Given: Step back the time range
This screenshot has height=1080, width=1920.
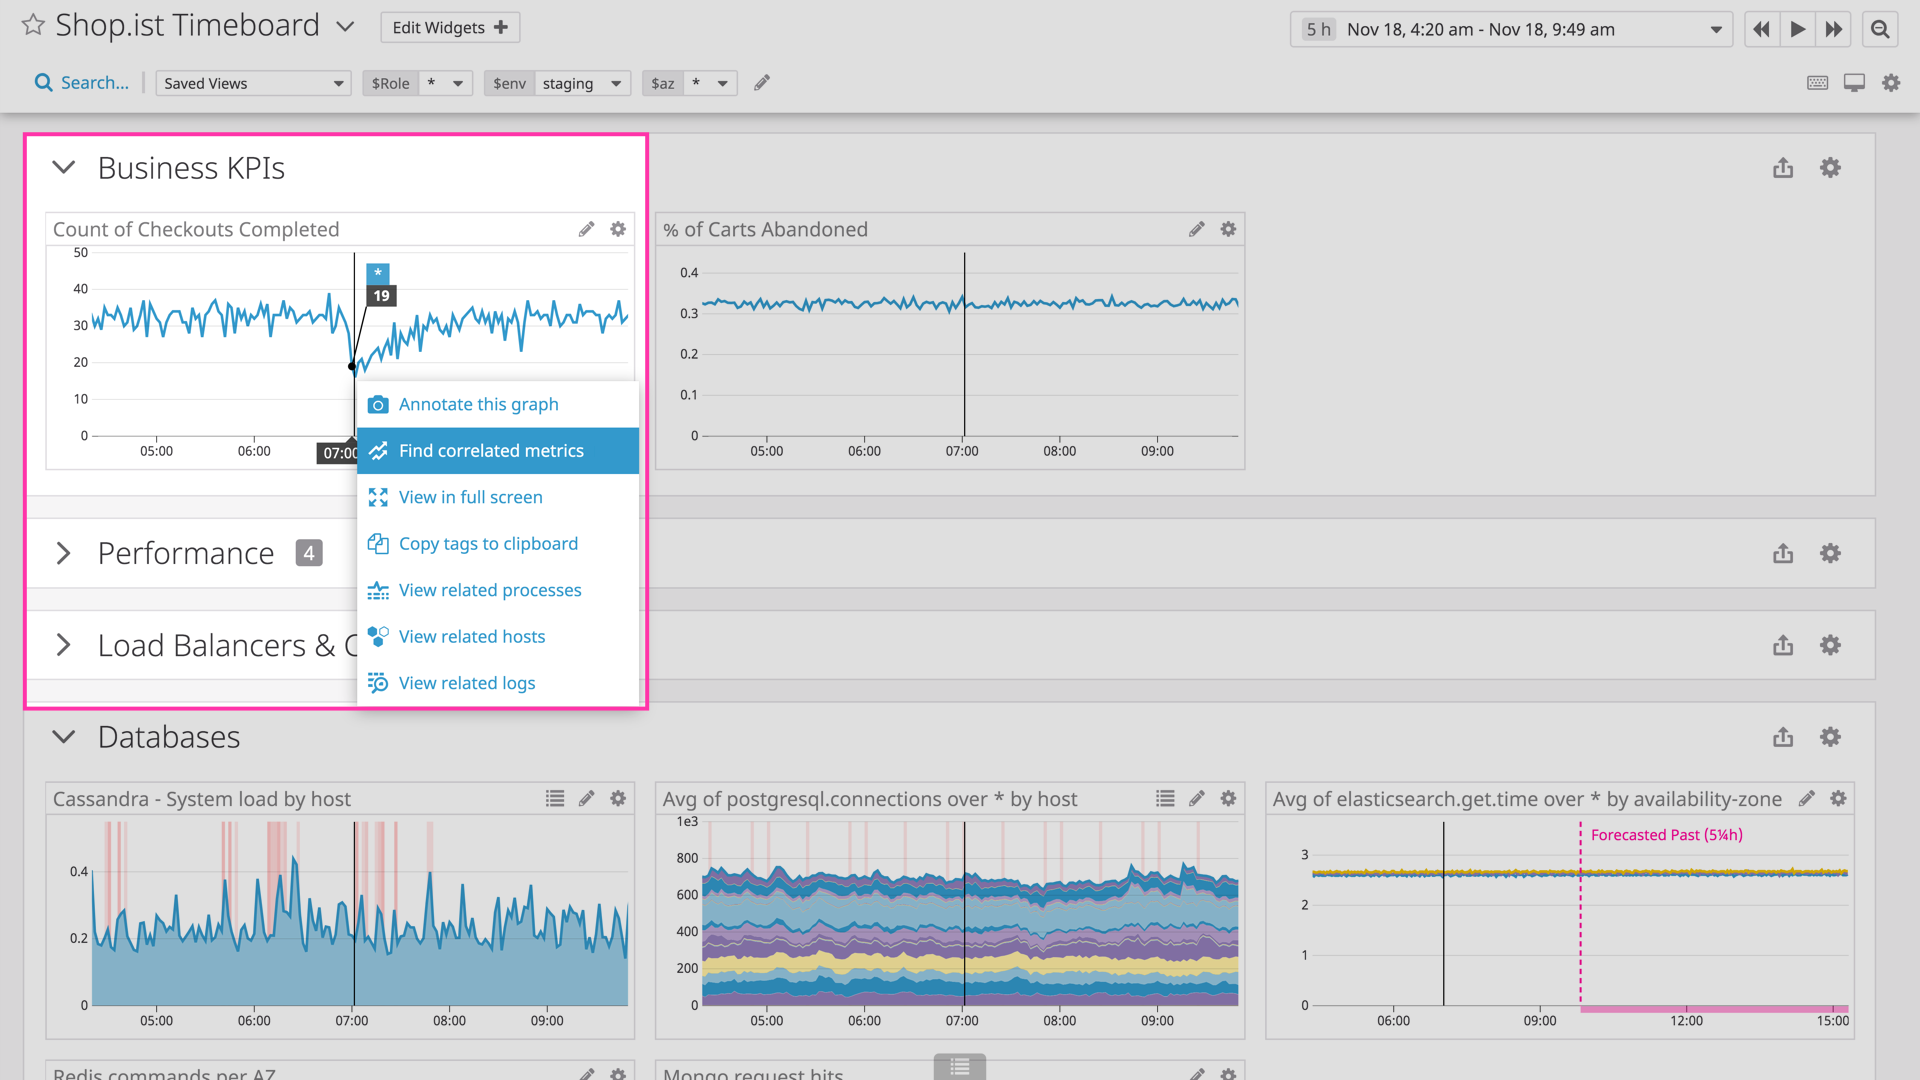Looking at the screenshot, I should pyautogui.click(x=1761, y=29).
